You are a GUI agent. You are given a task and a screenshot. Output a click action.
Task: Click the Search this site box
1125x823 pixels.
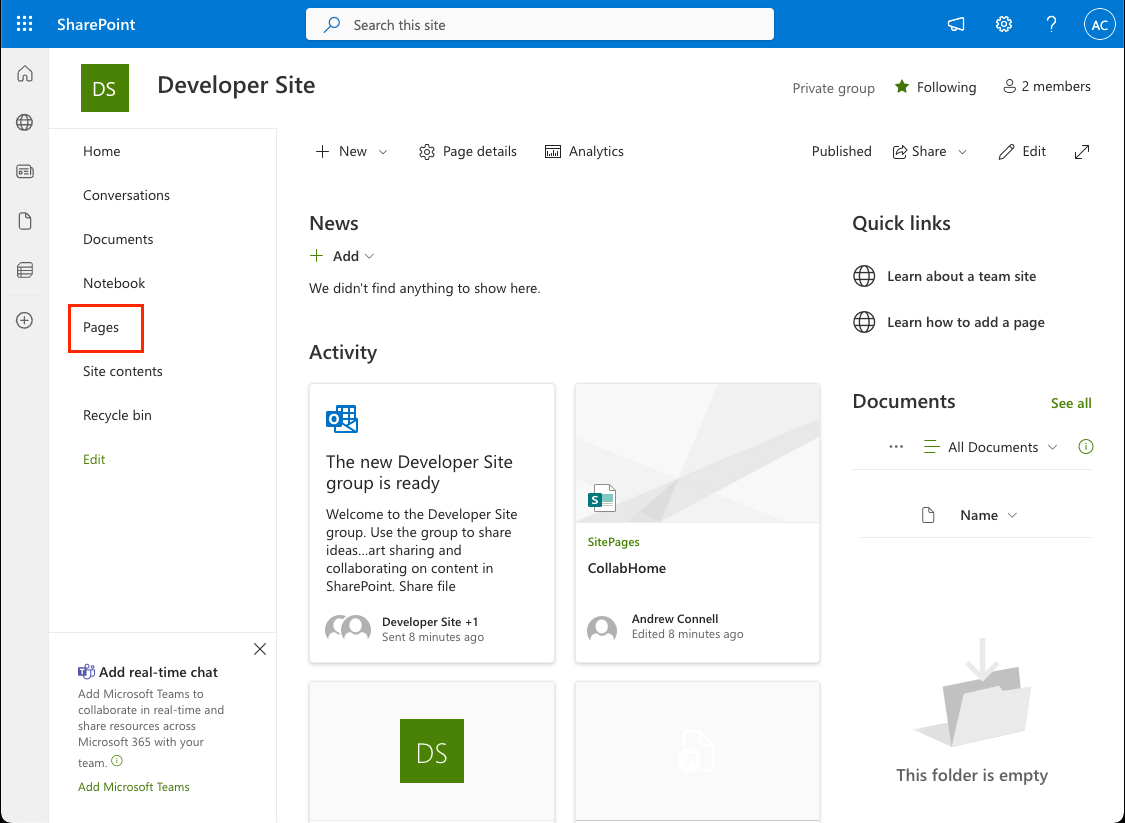pyautogui.click(x=540, y=24)
